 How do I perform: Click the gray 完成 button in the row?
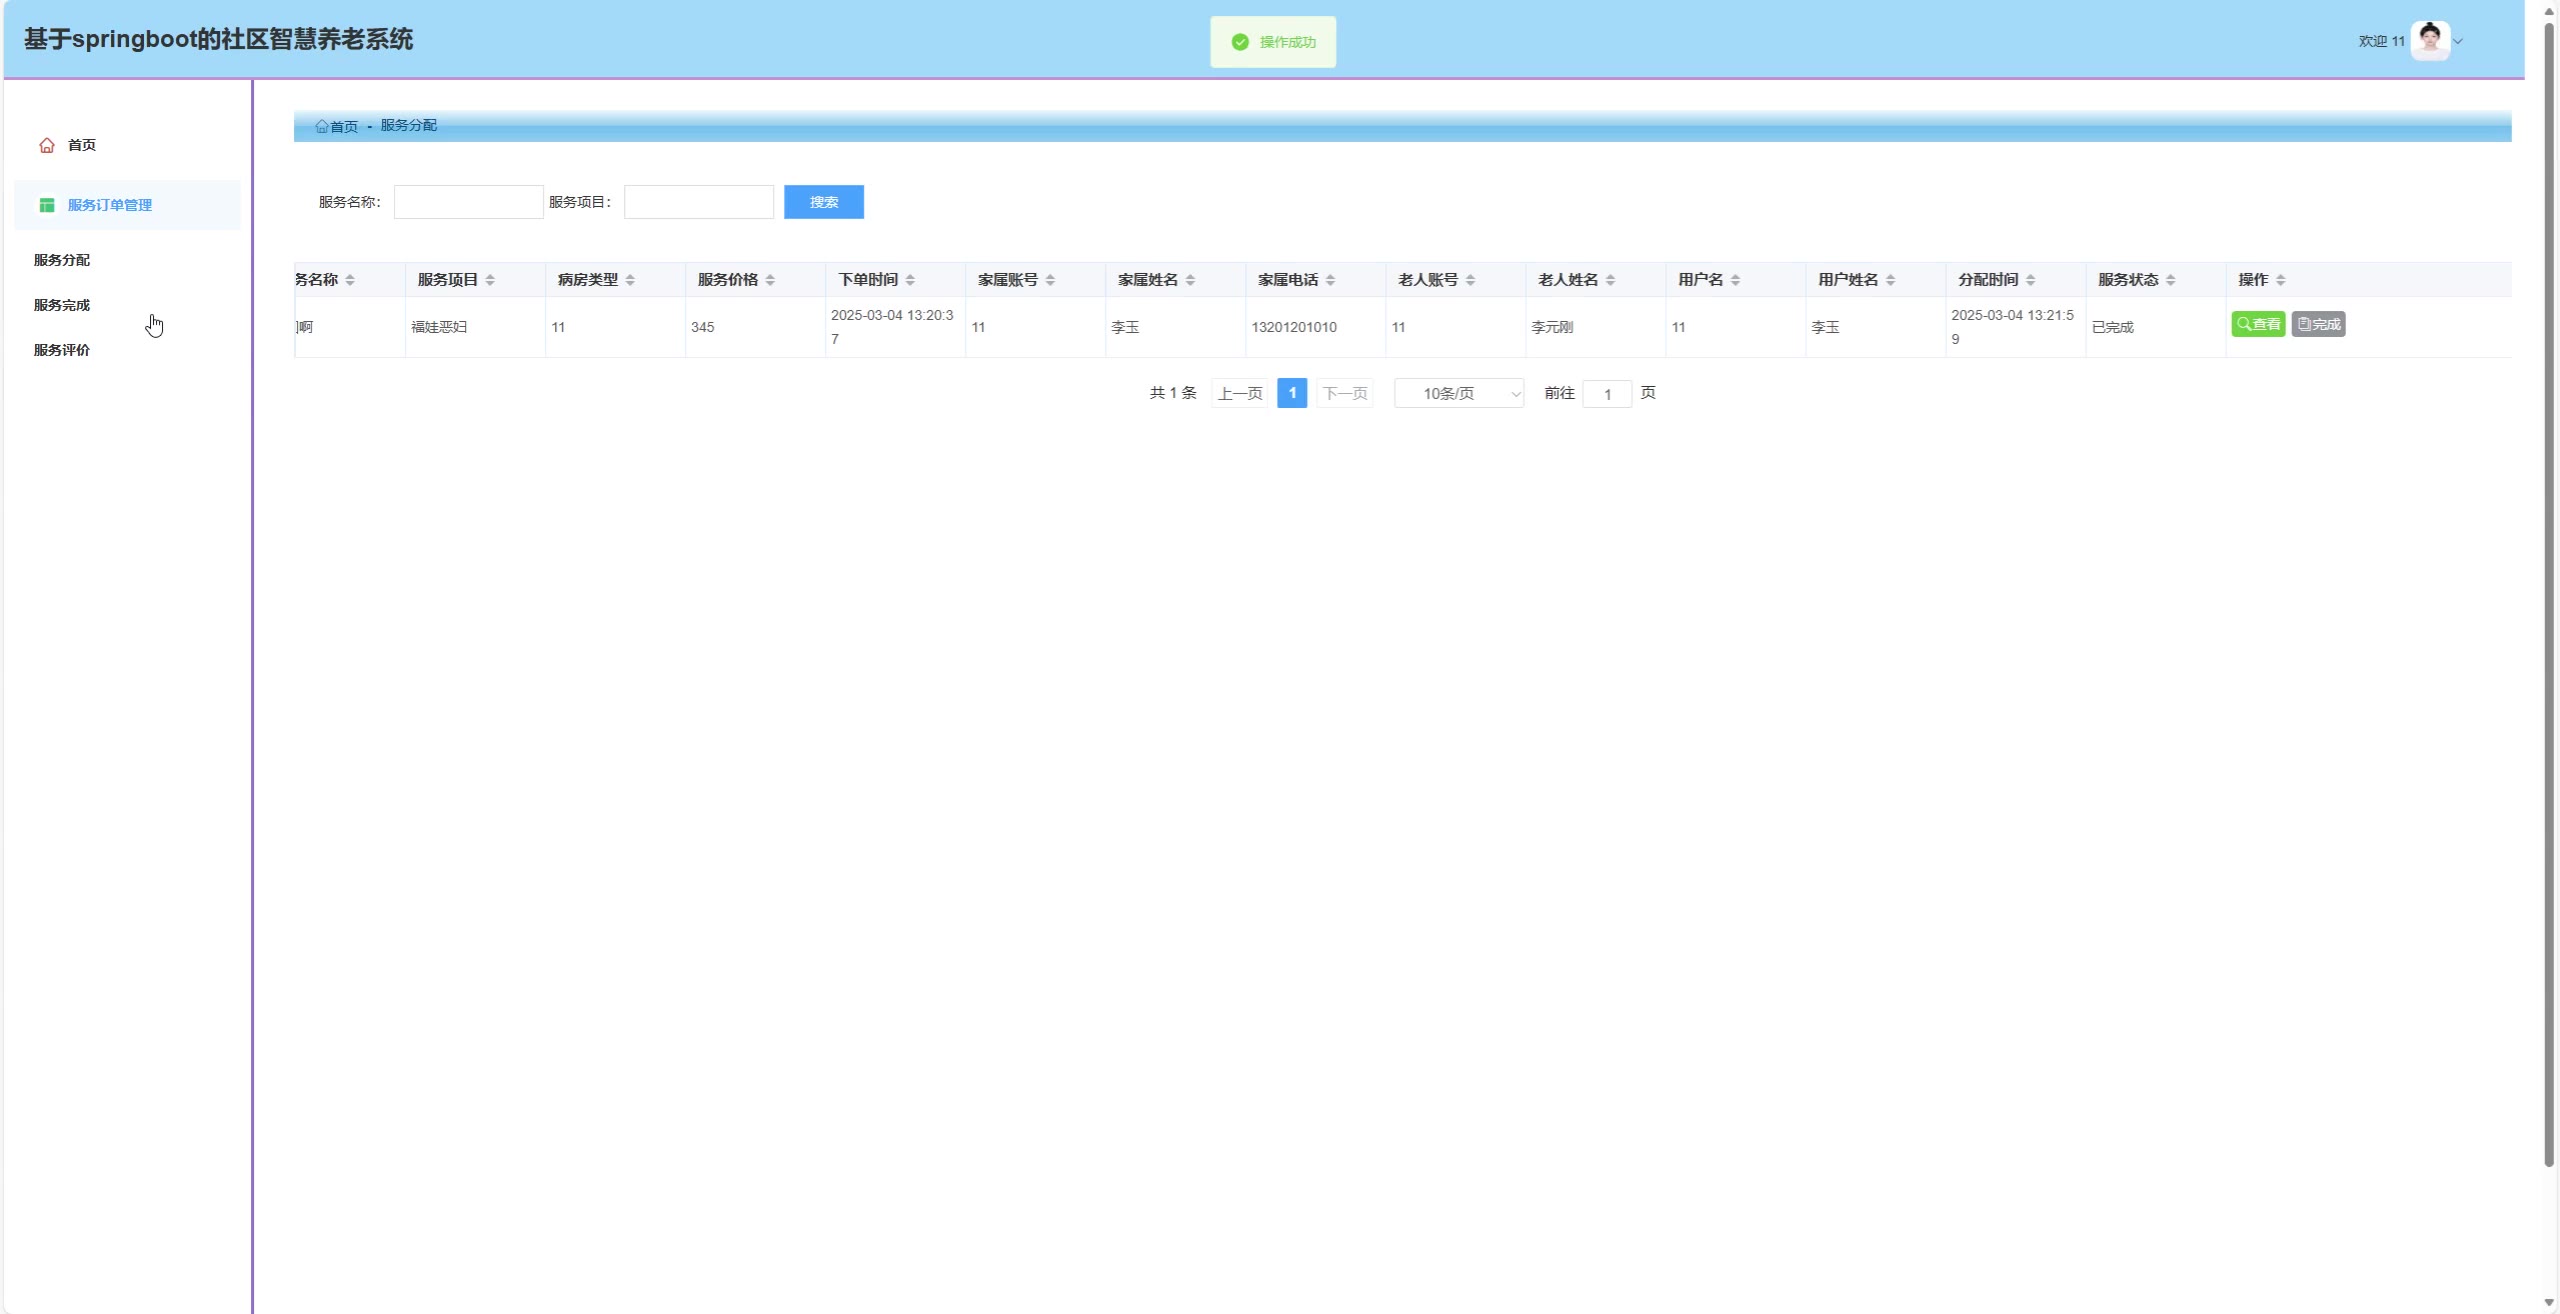point(2318,324)
